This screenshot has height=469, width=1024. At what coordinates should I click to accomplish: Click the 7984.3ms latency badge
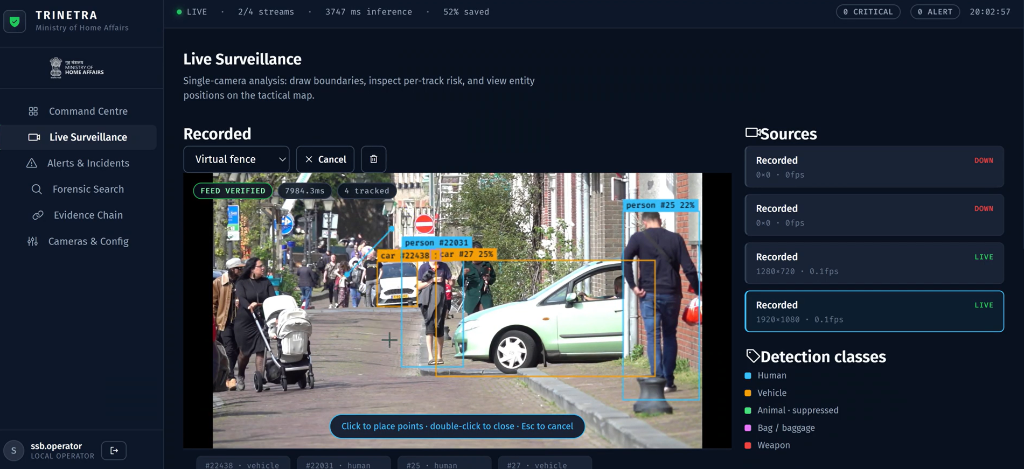(x=305, y=191)
